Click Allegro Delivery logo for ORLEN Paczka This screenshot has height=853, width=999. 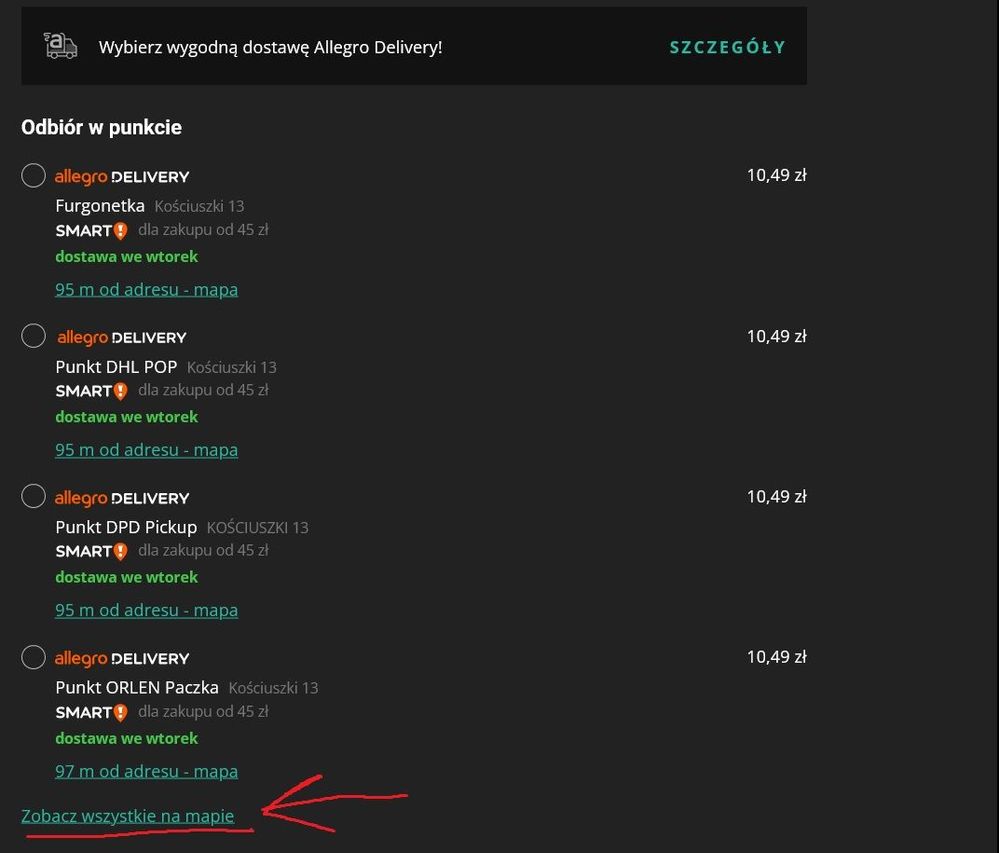122,659
